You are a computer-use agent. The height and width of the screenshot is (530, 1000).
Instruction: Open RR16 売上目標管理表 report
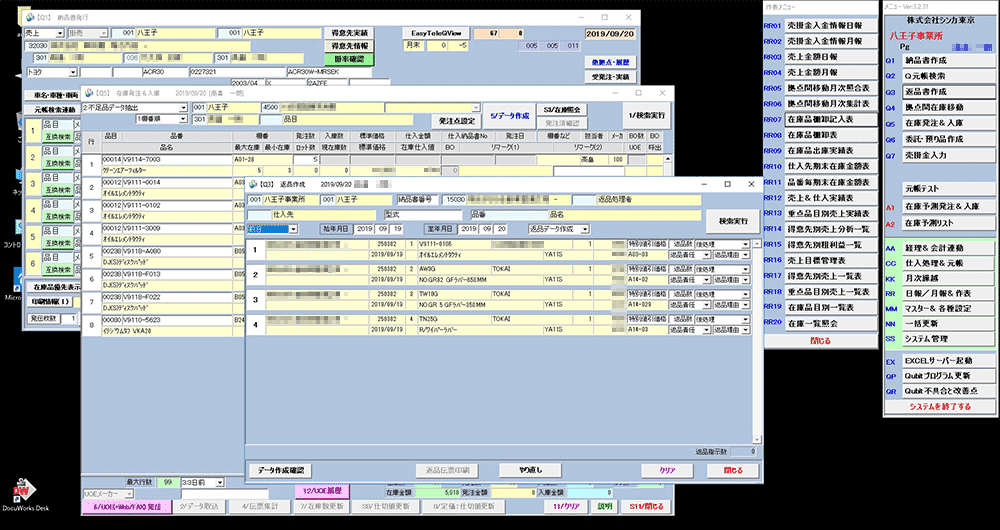[x=831, y=260]
